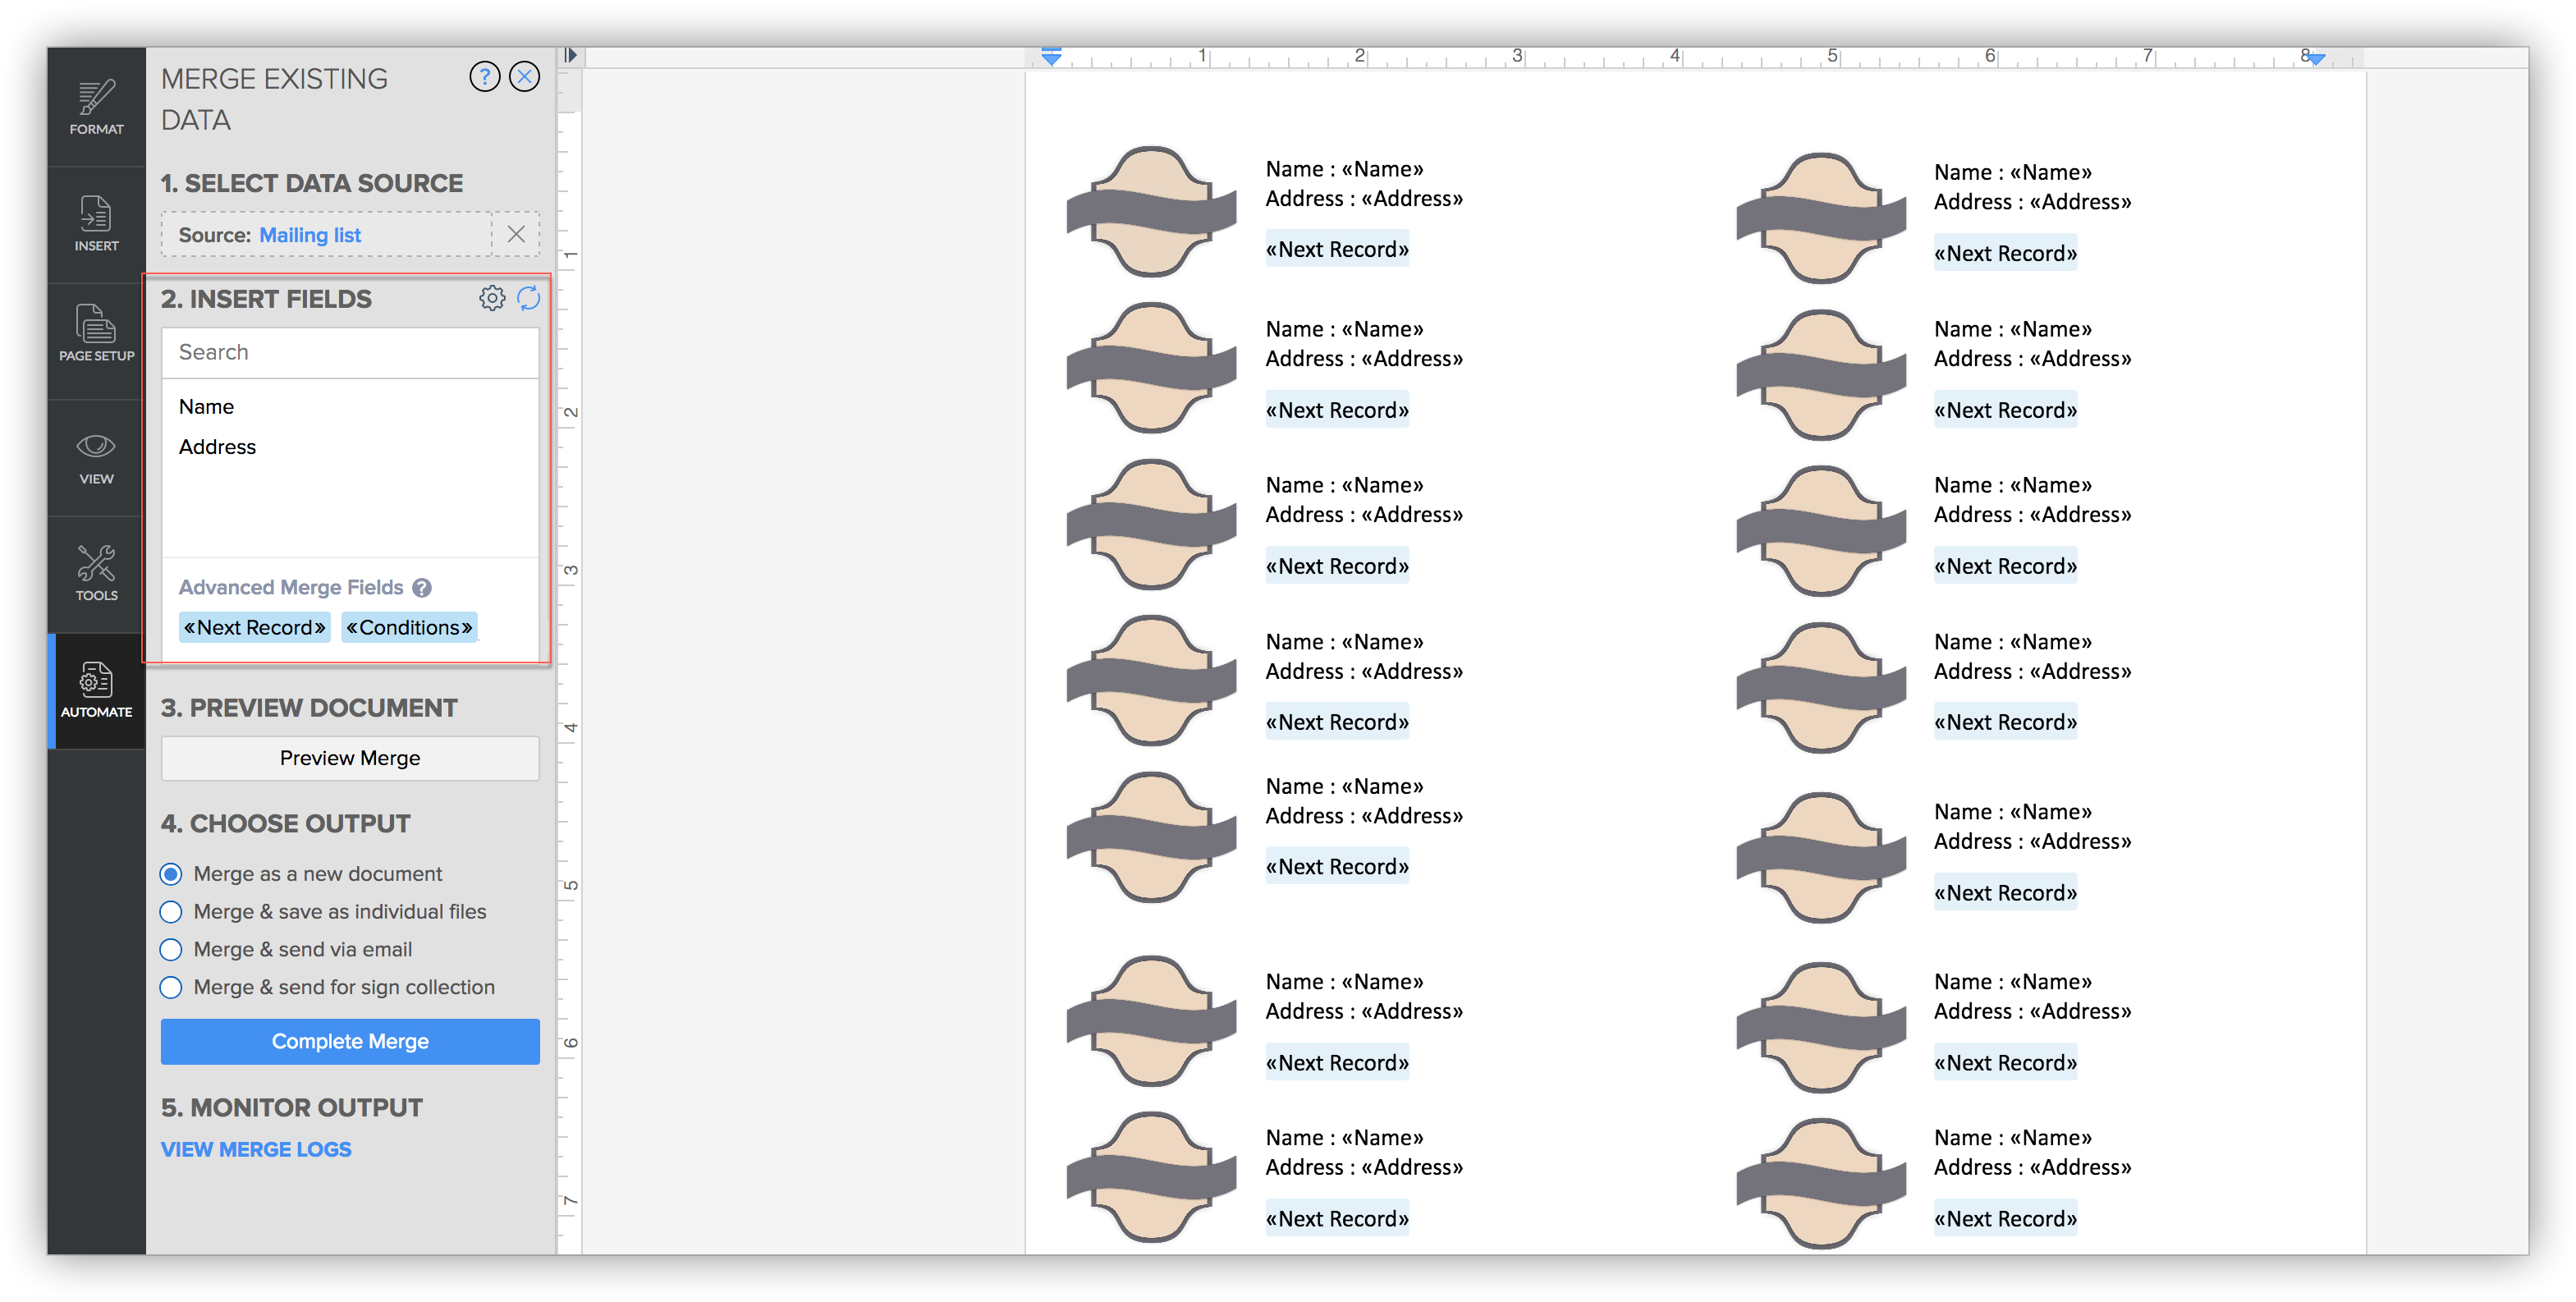Open help for Merge Existing Data
2576x1302 pixels.
point(485,76)
